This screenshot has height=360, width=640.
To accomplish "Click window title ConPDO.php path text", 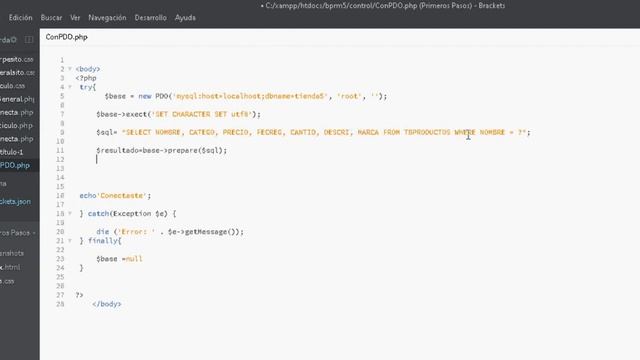I will pyautogui.click(x=385, y=6).
